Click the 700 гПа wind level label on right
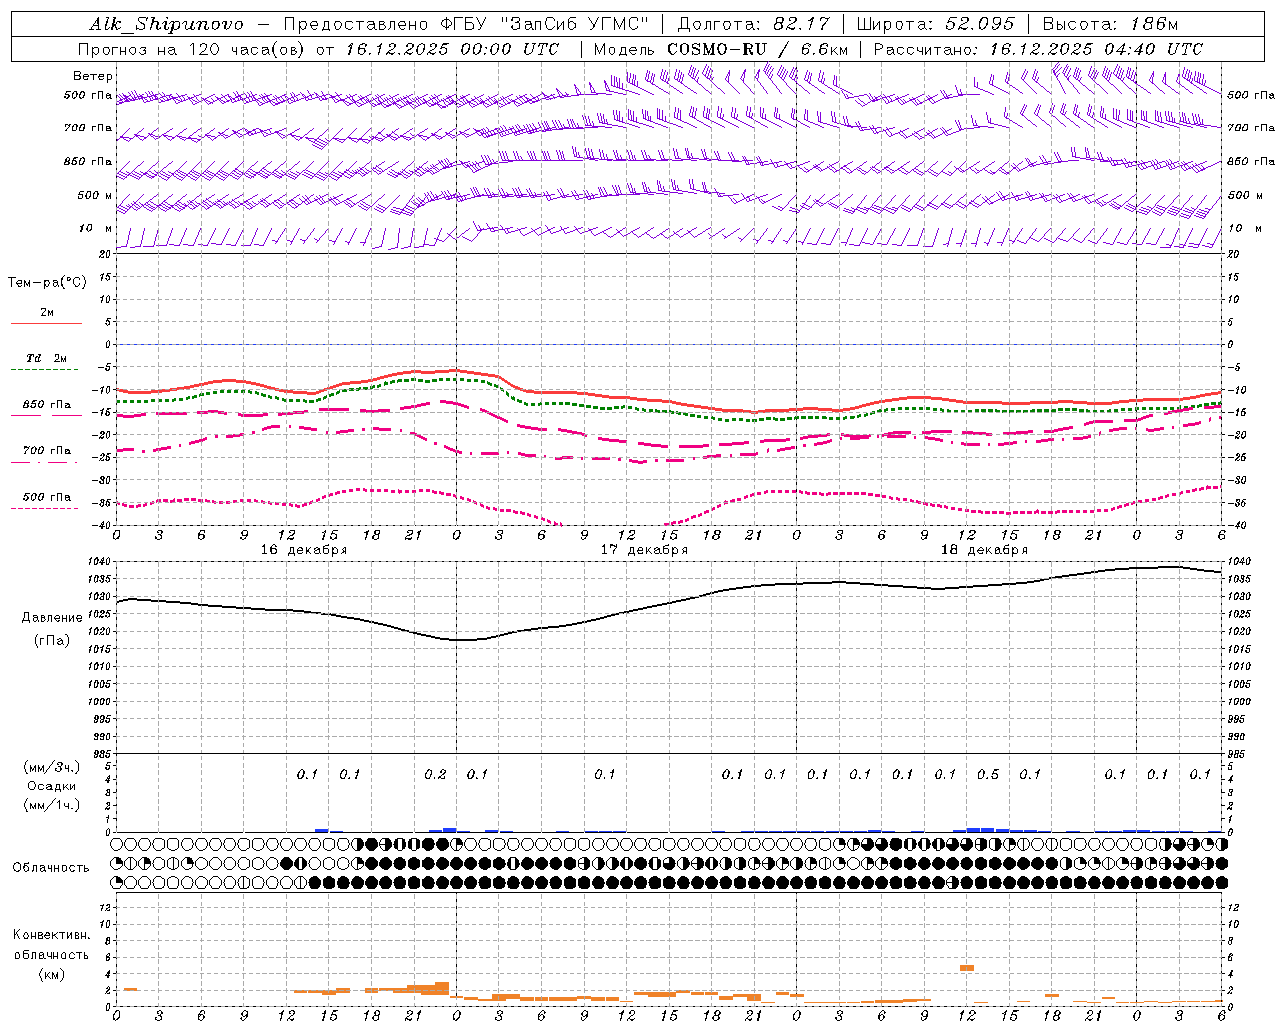Image resolution: width=1280 pixels, height=1024 pixels. (1251, 128)
